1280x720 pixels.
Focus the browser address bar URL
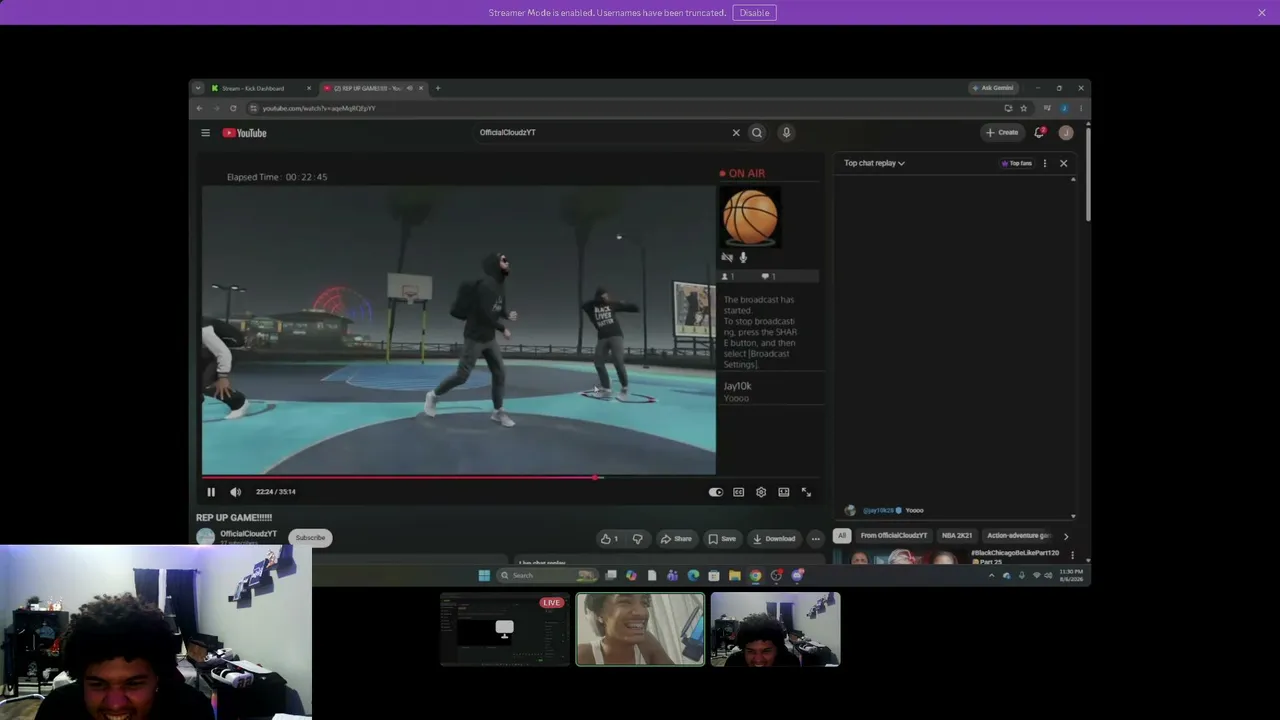(x=319, y=108)
